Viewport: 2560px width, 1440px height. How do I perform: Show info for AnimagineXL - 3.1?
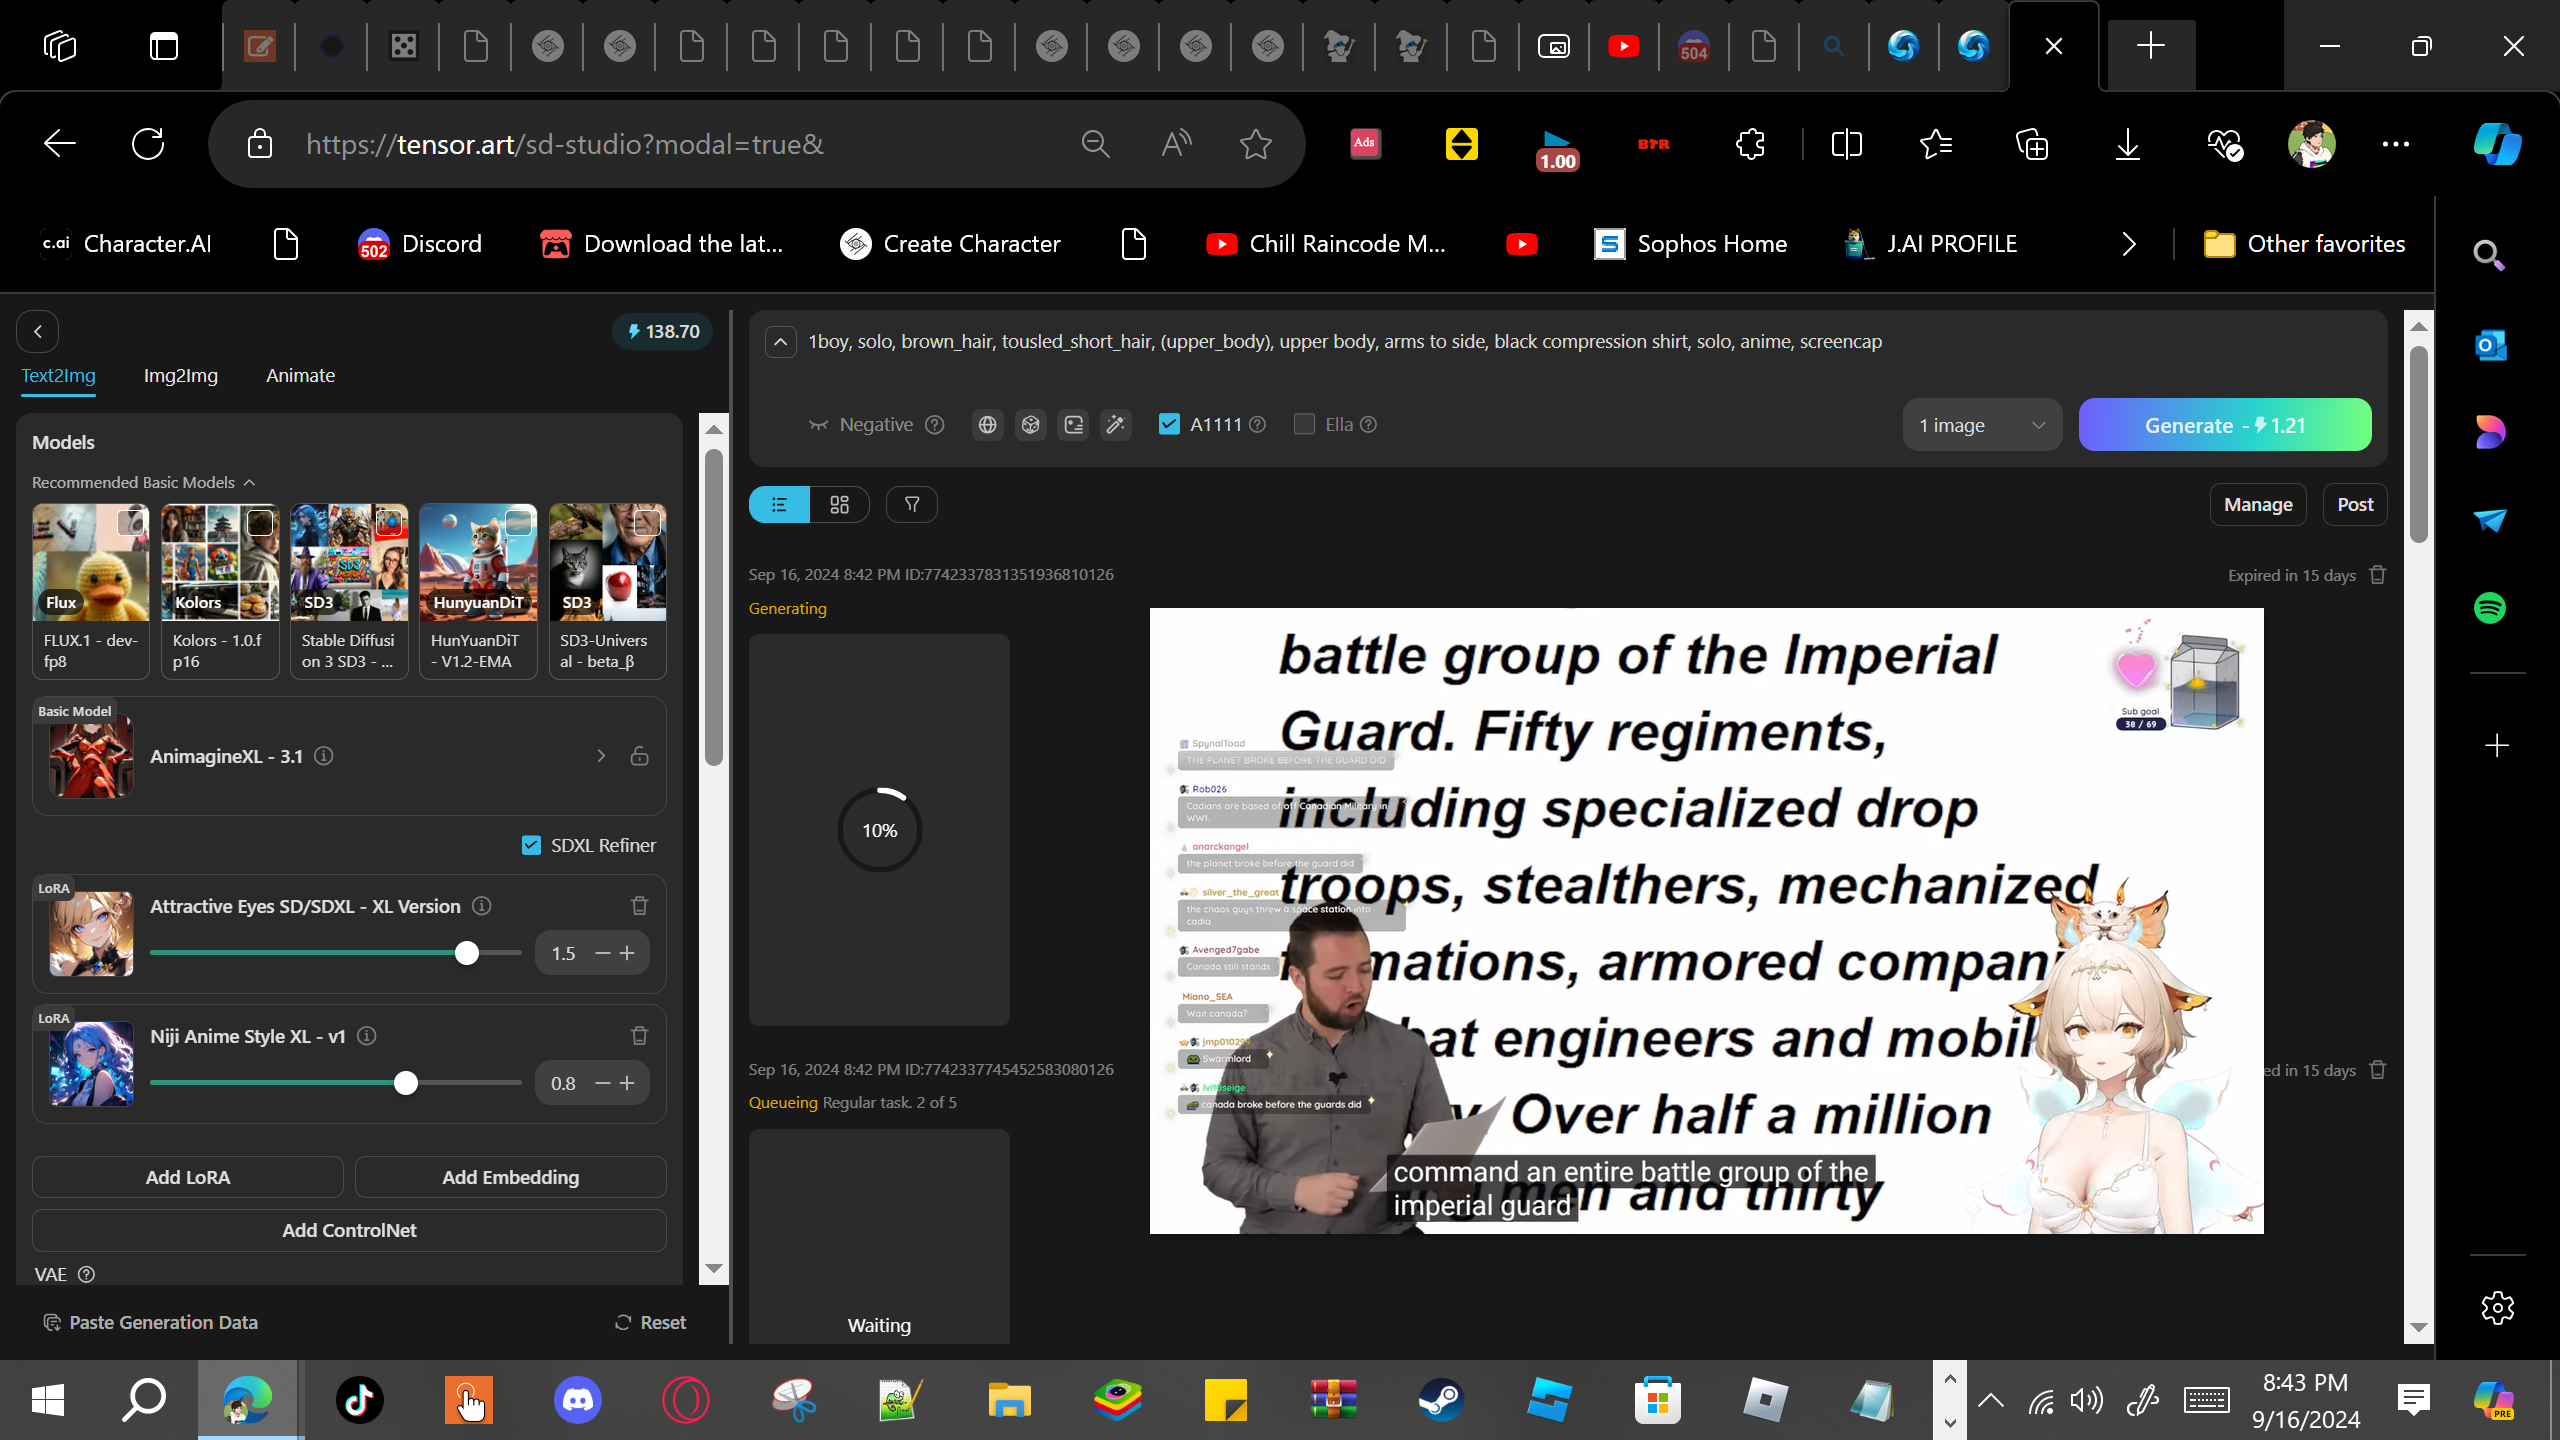tap(324, 756)
